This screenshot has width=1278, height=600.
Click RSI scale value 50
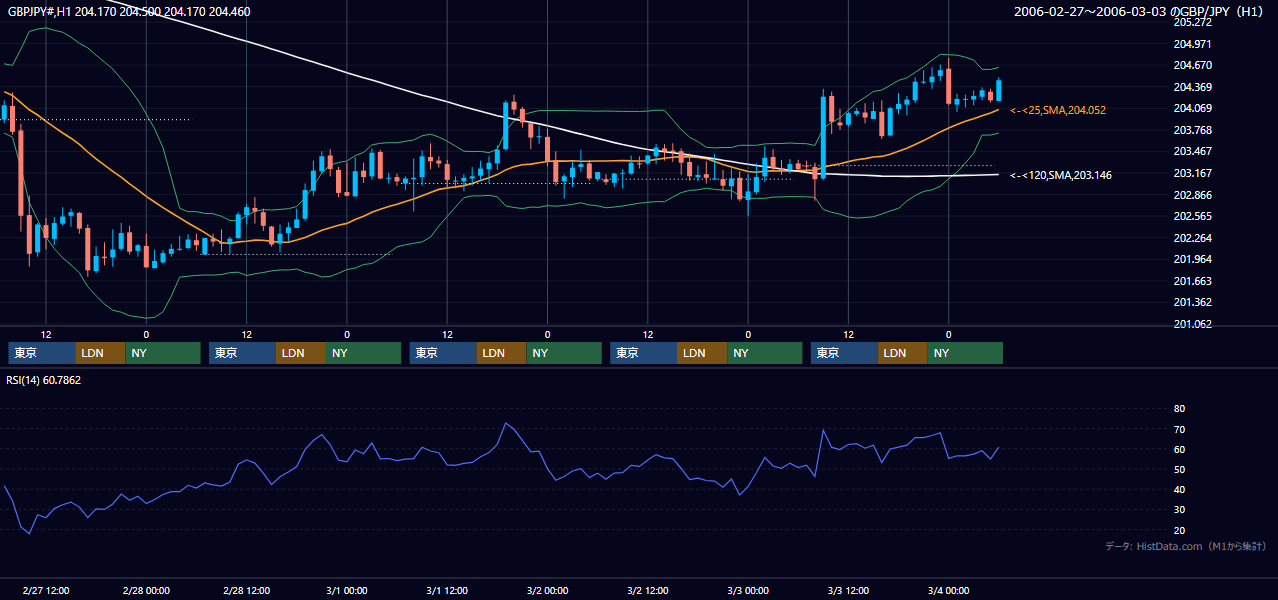(1179, 469)
